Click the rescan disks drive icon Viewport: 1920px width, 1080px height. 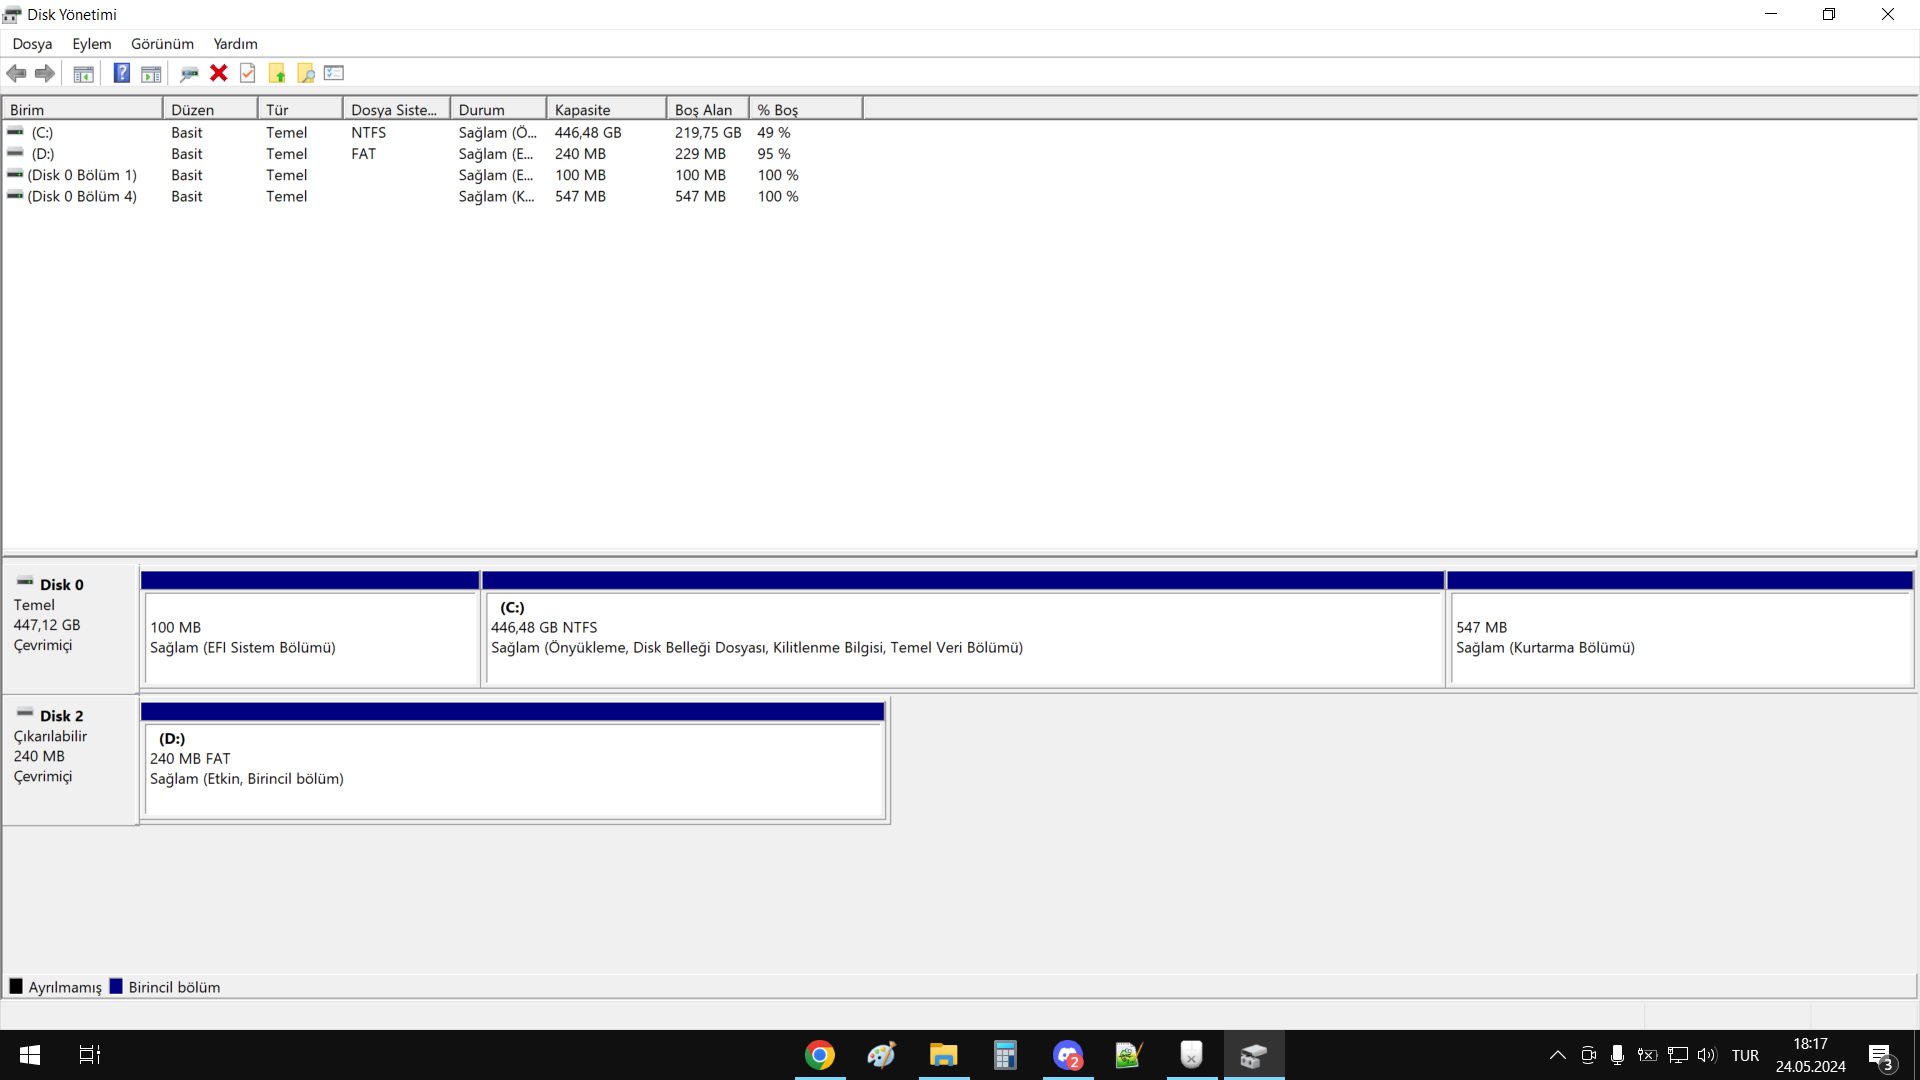[x=189, y=73]
